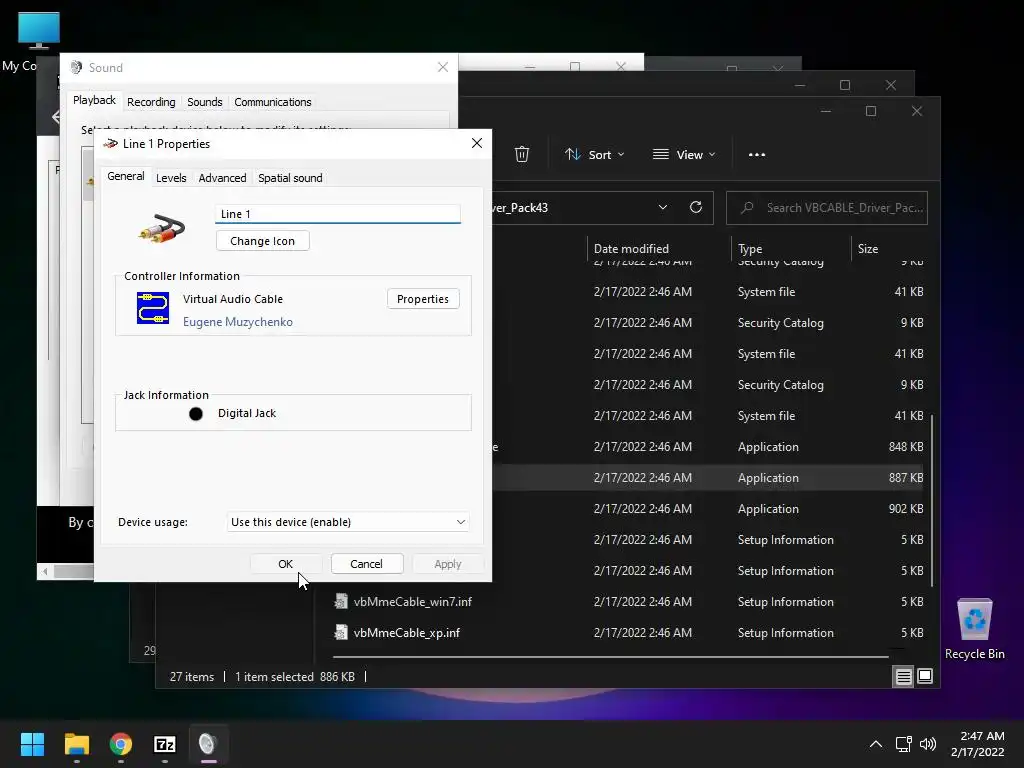Refresh the Explorer address bar
1024x768 pixels.
click(696, 207)
